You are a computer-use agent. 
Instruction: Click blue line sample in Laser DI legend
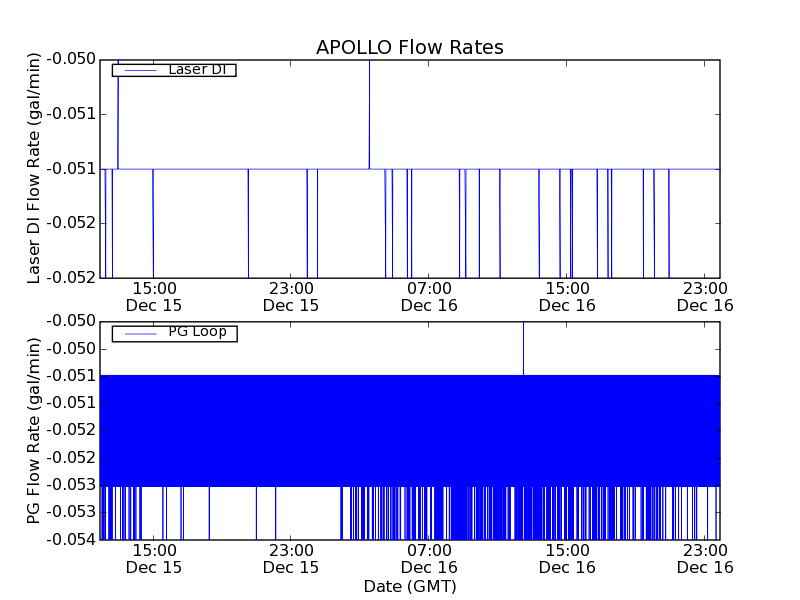coord(138,70)
